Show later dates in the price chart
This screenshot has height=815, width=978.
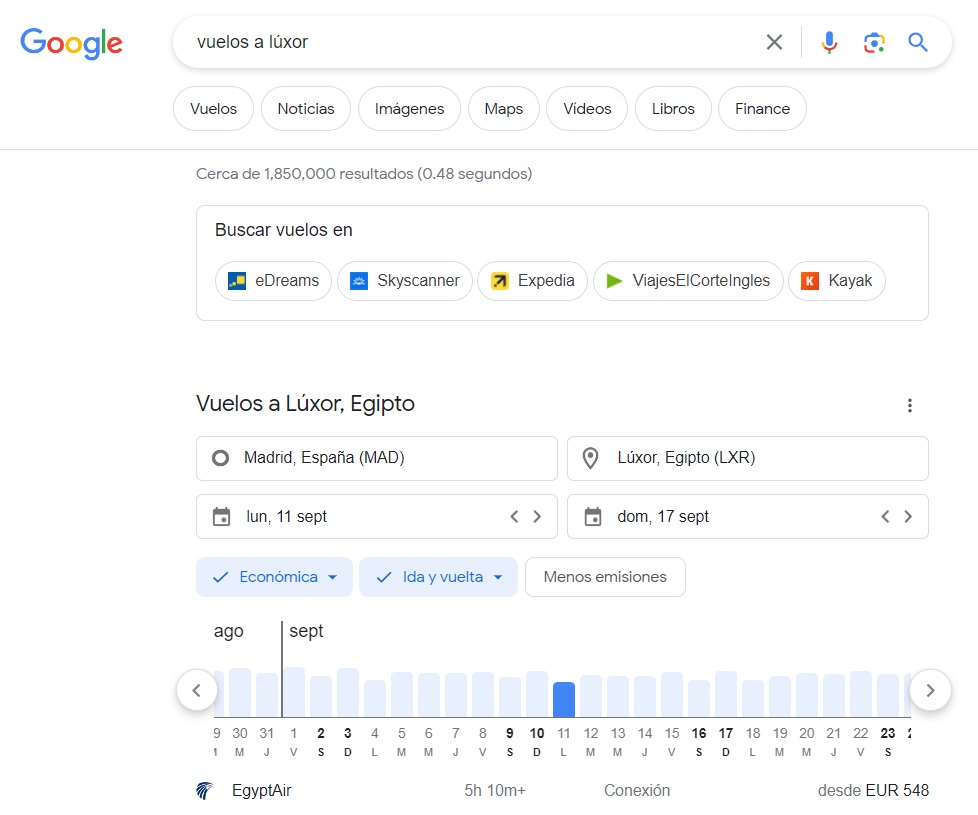pyautogui.click(x=930, y=690)
